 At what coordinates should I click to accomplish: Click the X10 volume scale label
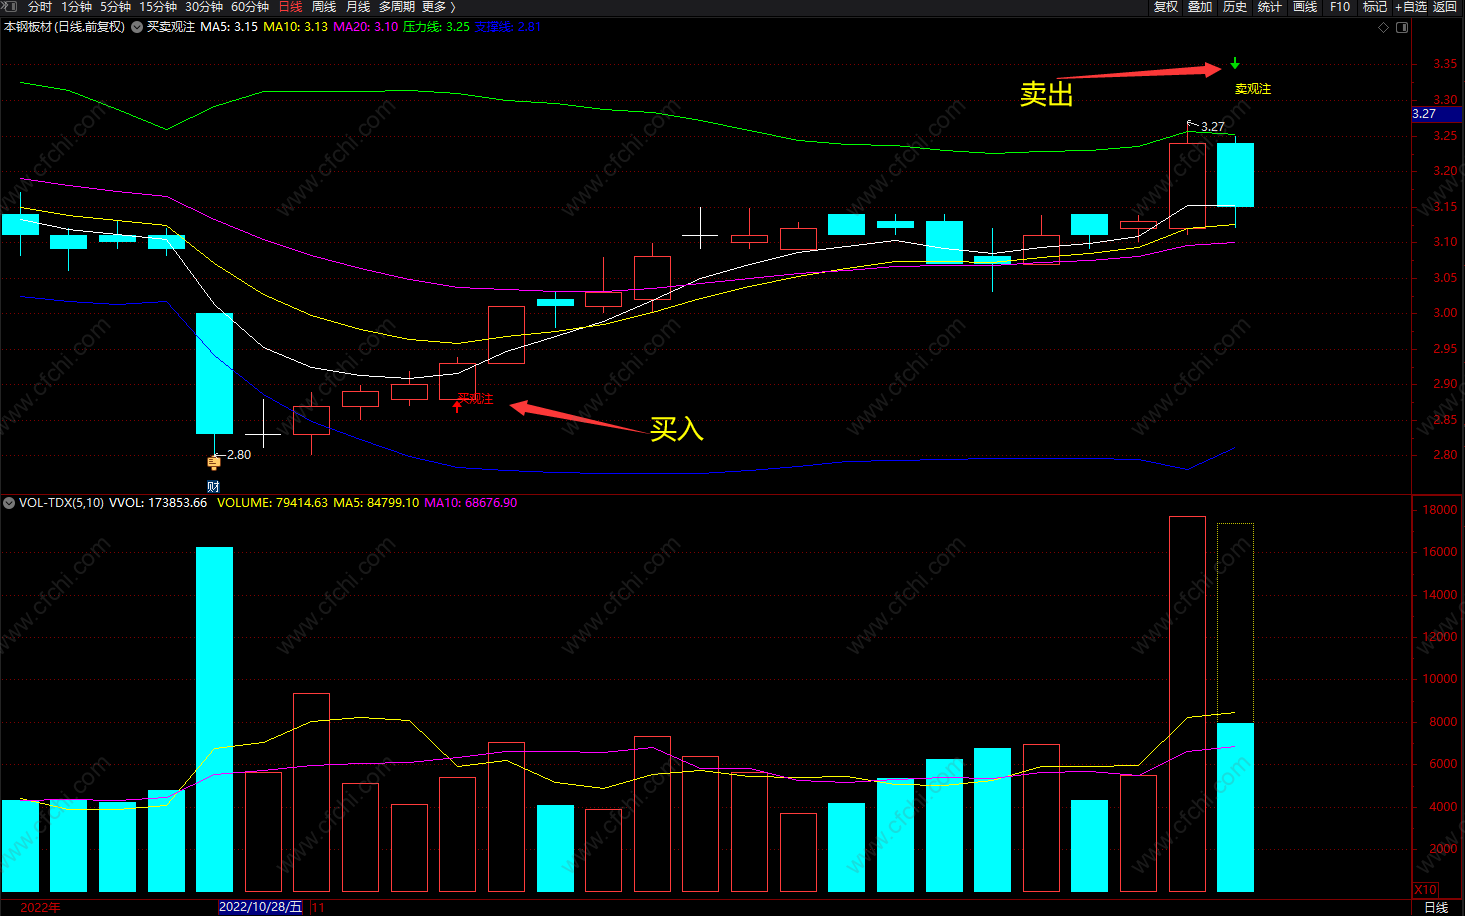[x=1425, y=889]
